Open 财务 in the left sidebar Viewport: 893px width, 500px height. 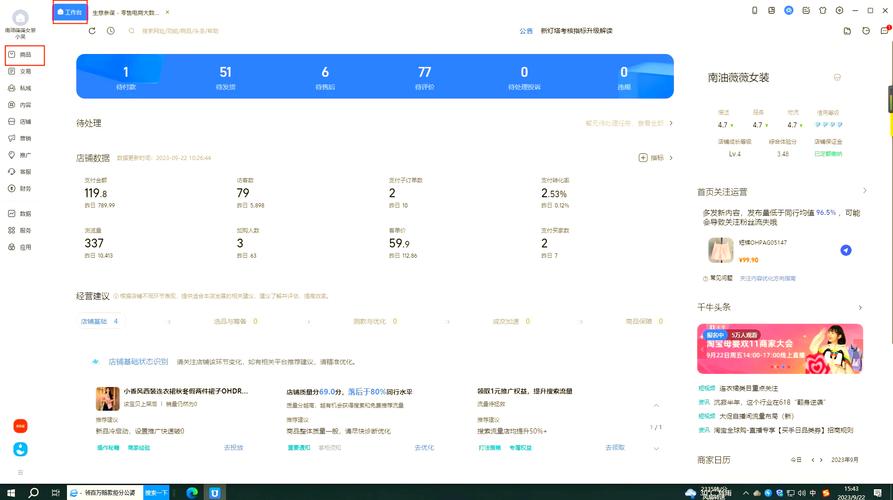pyautogui.click(x=20, y=188)
